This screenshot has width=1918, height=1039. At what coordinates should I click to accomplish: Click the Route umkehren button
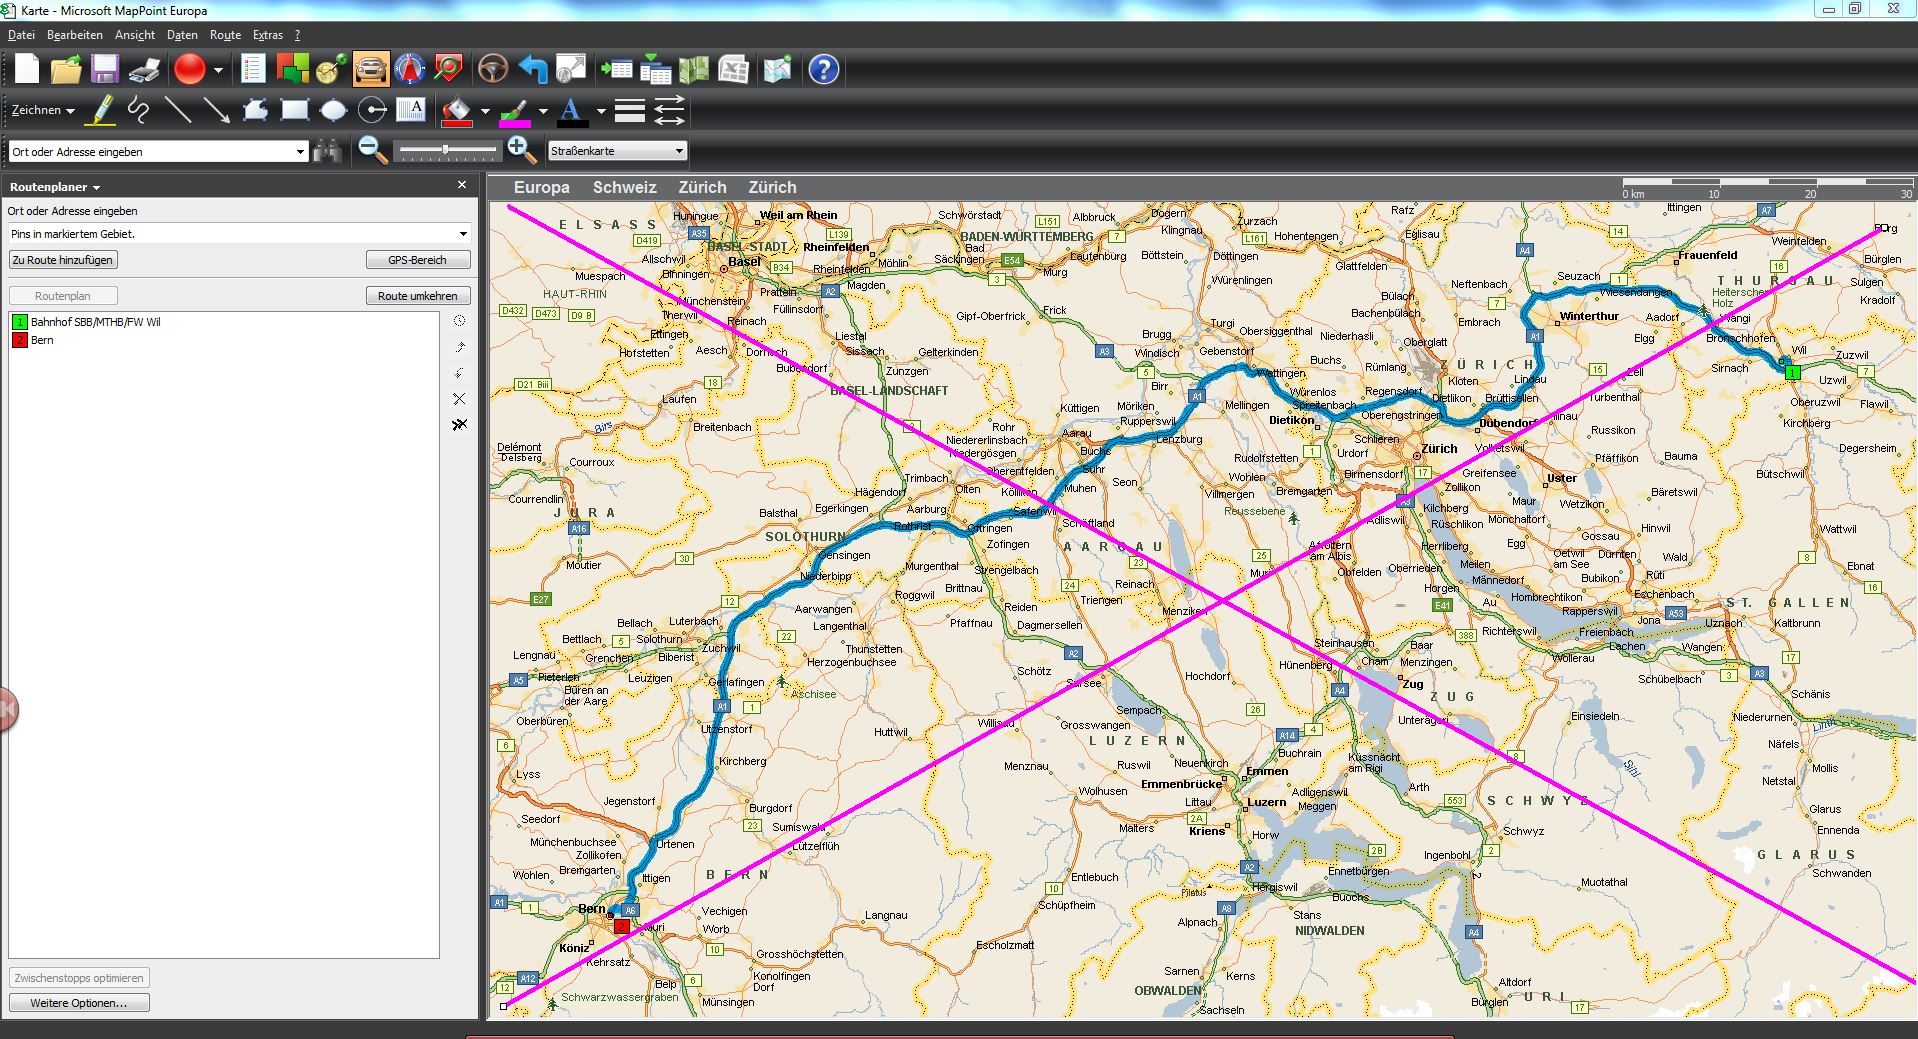point(417,296)
